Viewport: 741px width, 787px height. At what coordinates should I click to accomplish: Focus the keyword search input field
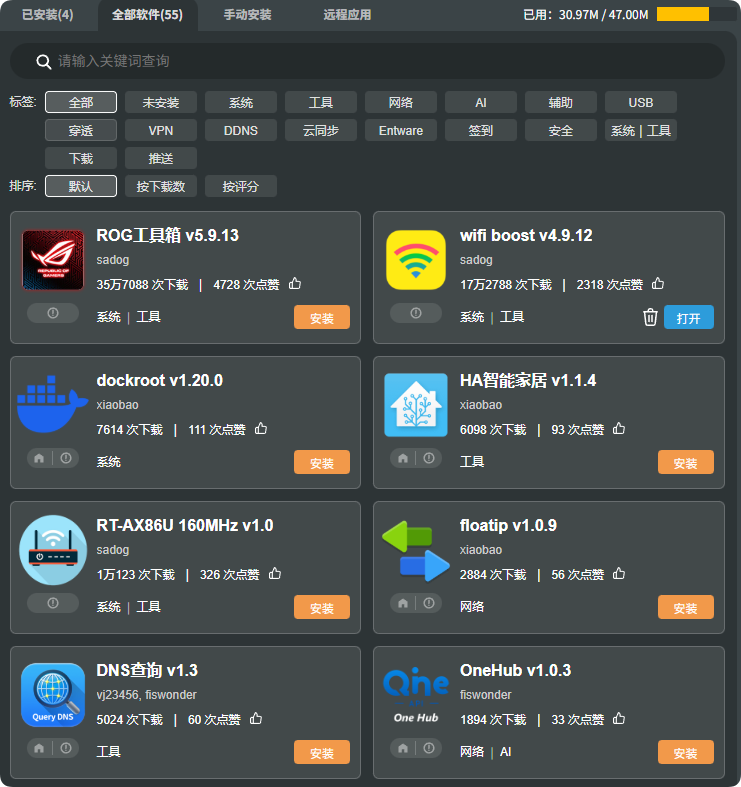367,61
